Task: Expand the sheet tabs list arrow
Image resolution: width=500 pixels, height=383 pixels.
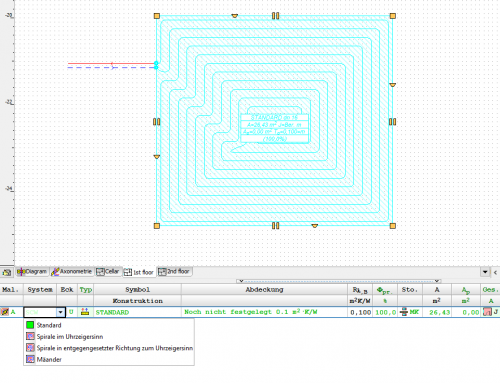Action: pos(485,272)
